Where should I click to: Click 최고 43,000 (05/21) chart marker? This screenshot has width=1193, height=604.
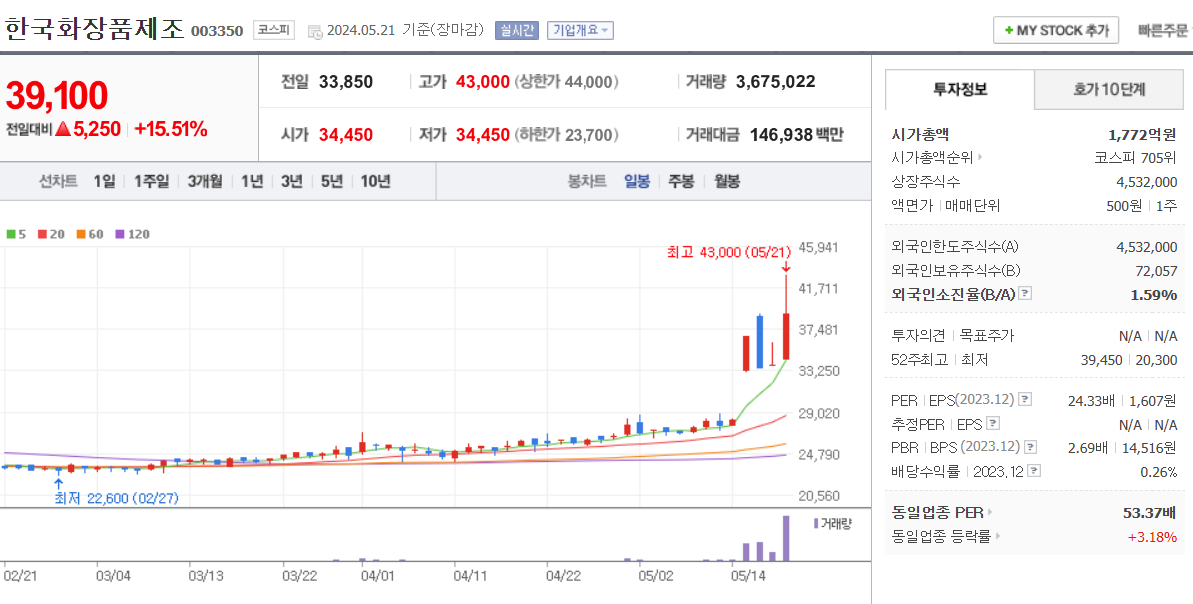728,252
